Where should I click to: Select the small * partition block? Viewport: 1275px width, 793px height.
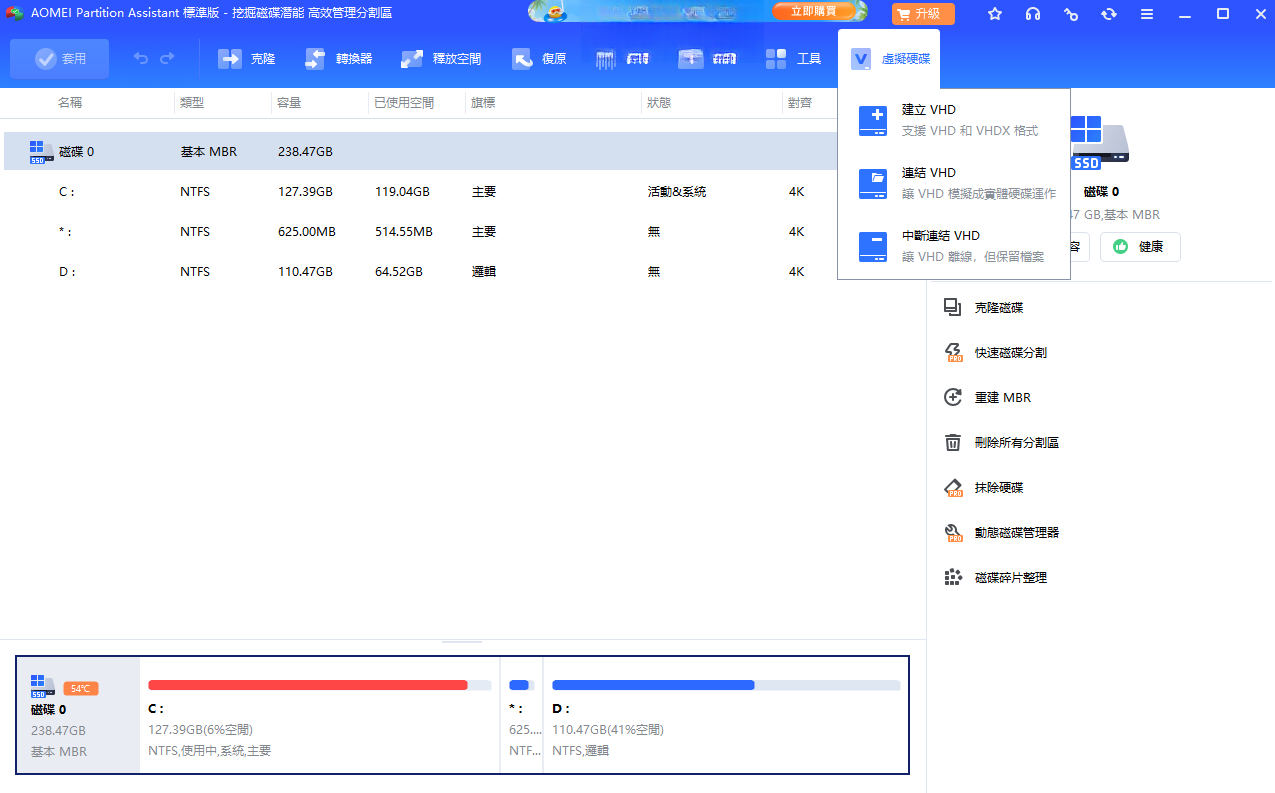tap(521, 715)
